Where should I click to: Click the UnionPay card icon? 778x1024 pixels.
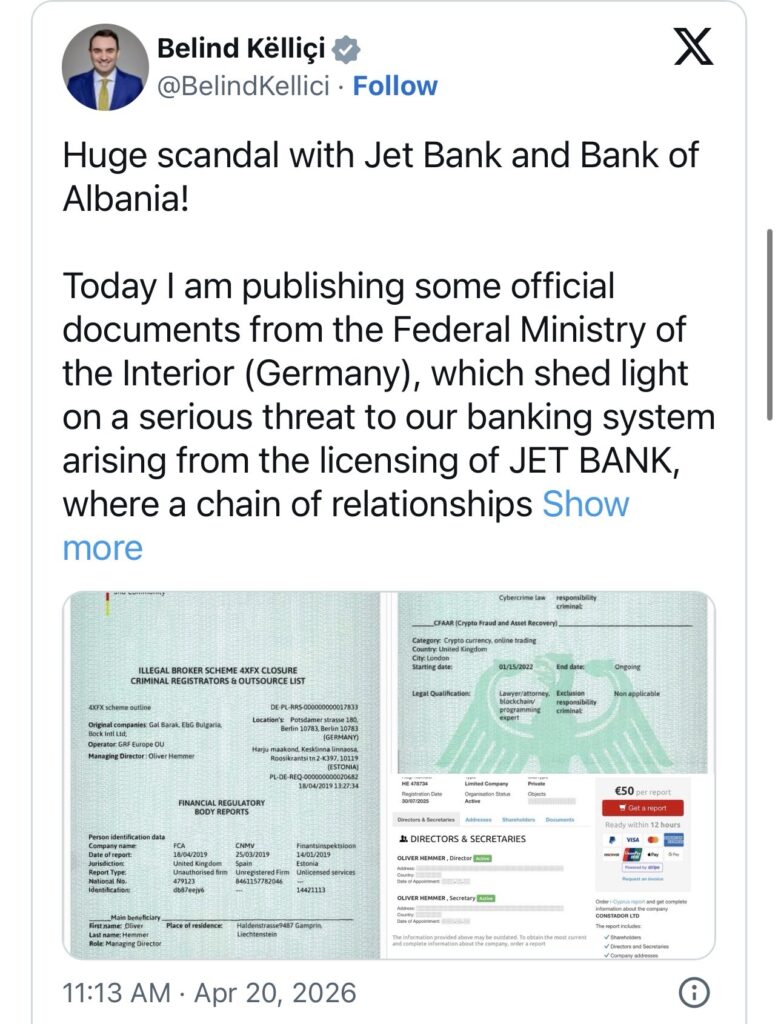630,854
